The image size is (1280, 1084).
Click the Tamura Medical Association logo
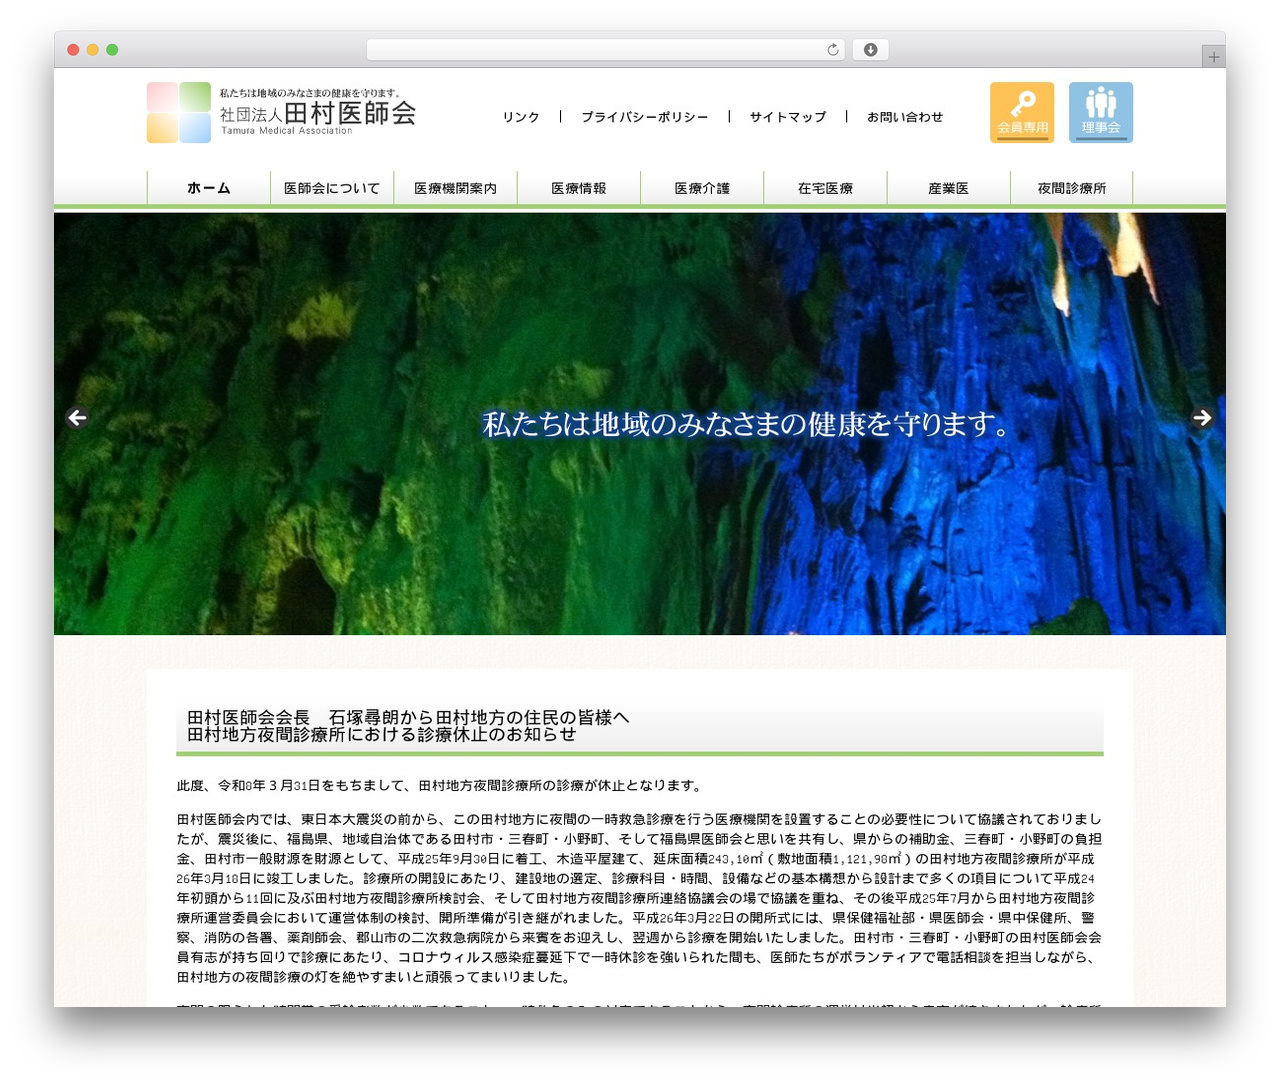point(281,112)
